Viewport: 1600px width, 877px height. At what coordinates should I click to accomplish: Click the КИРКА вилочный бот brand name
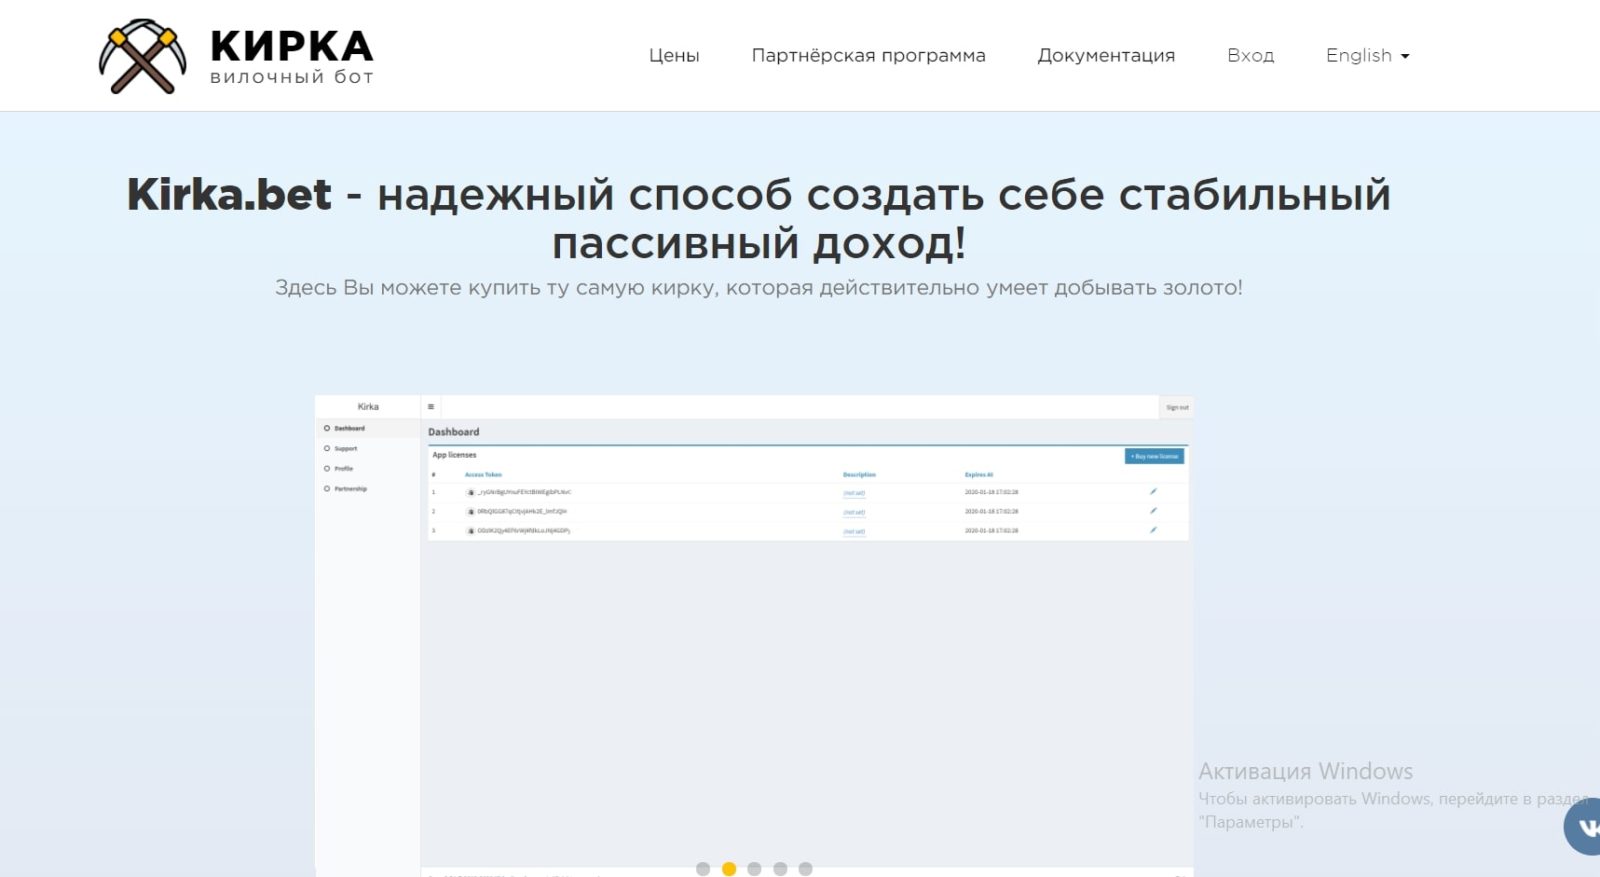coord(292,57)
